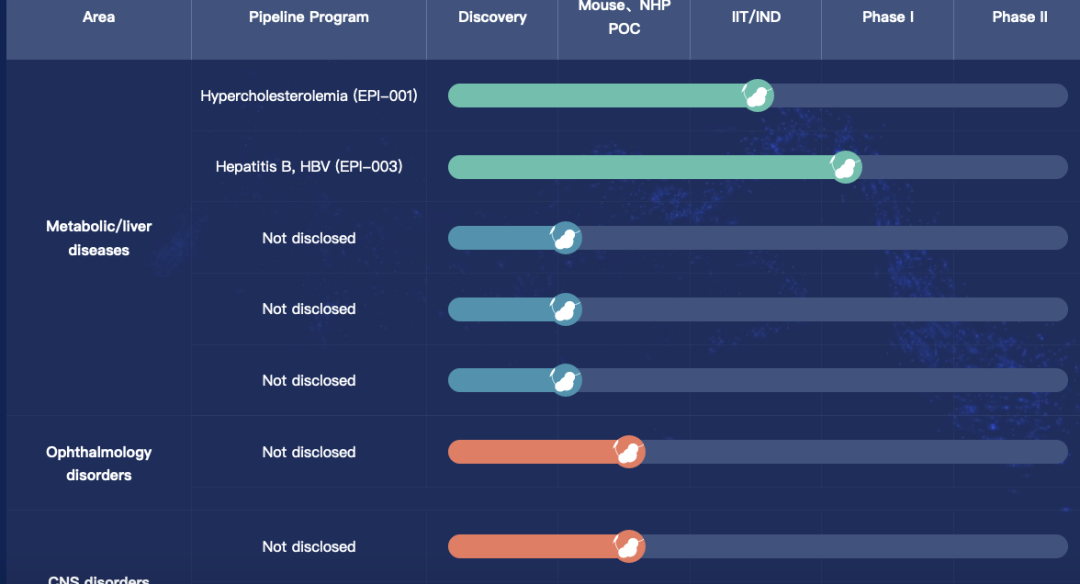1080x584 pixels.
Task: Click the orange filled Ophthalmology progress bar
Action: coord(530,452)
